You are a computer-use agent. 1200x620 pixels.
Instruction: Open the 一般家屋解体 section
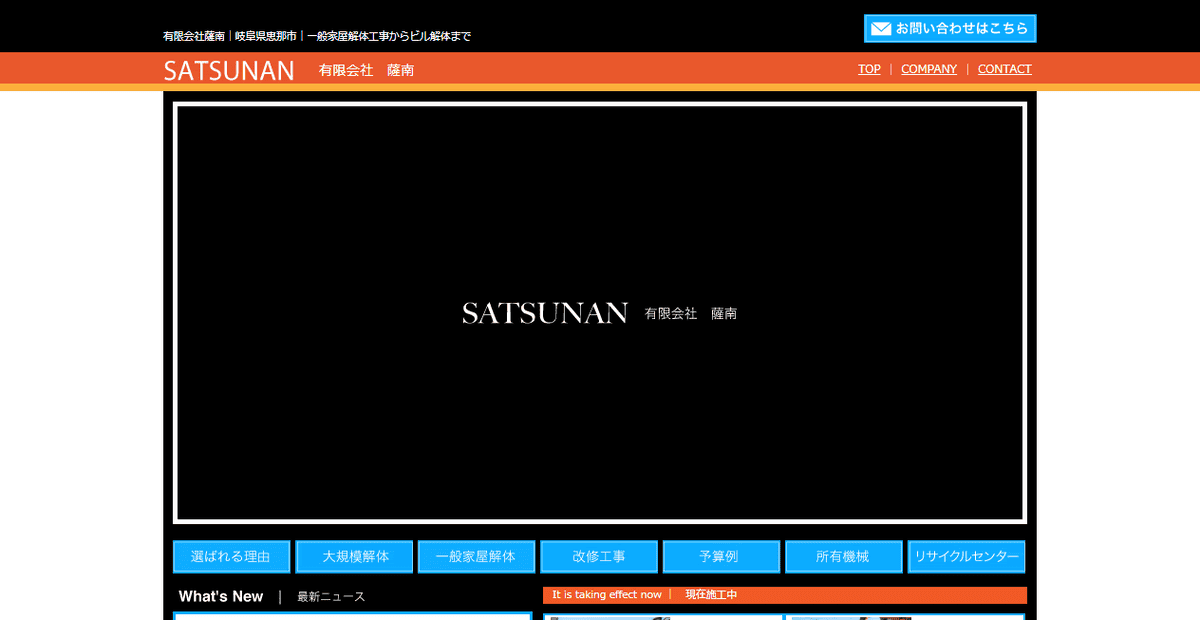click(476, 556)
